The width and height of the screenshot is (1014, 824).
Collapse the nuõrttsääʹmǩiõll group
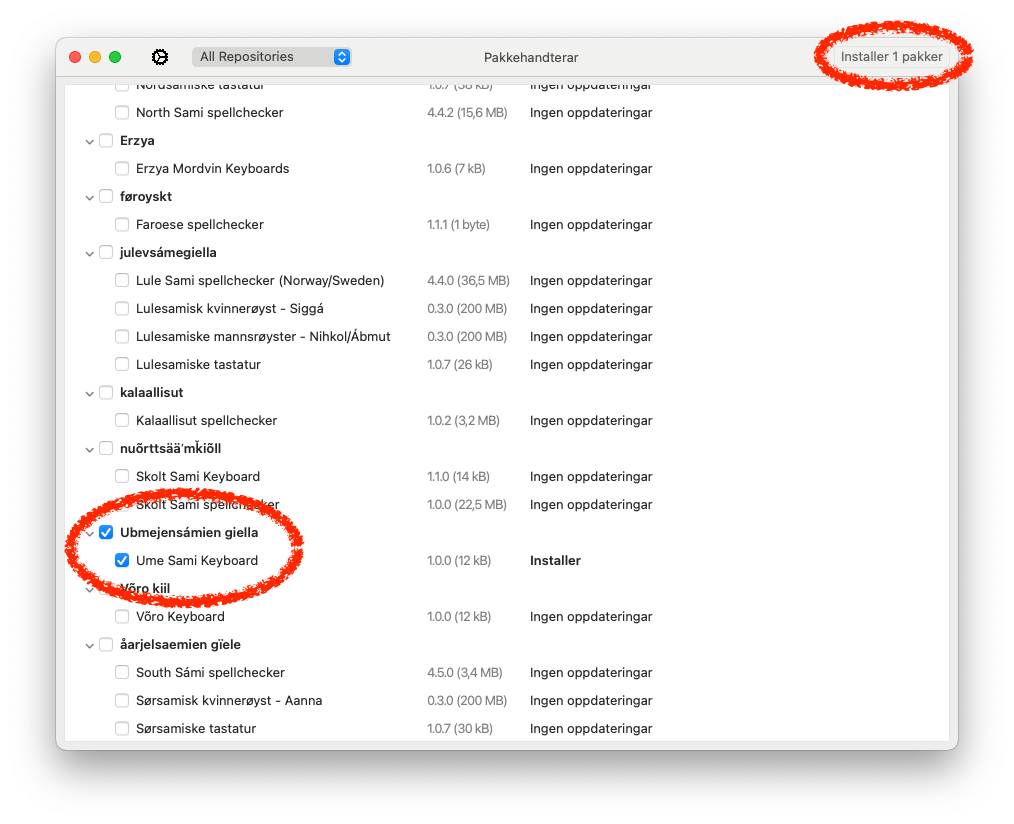click(x=89, y=450)
